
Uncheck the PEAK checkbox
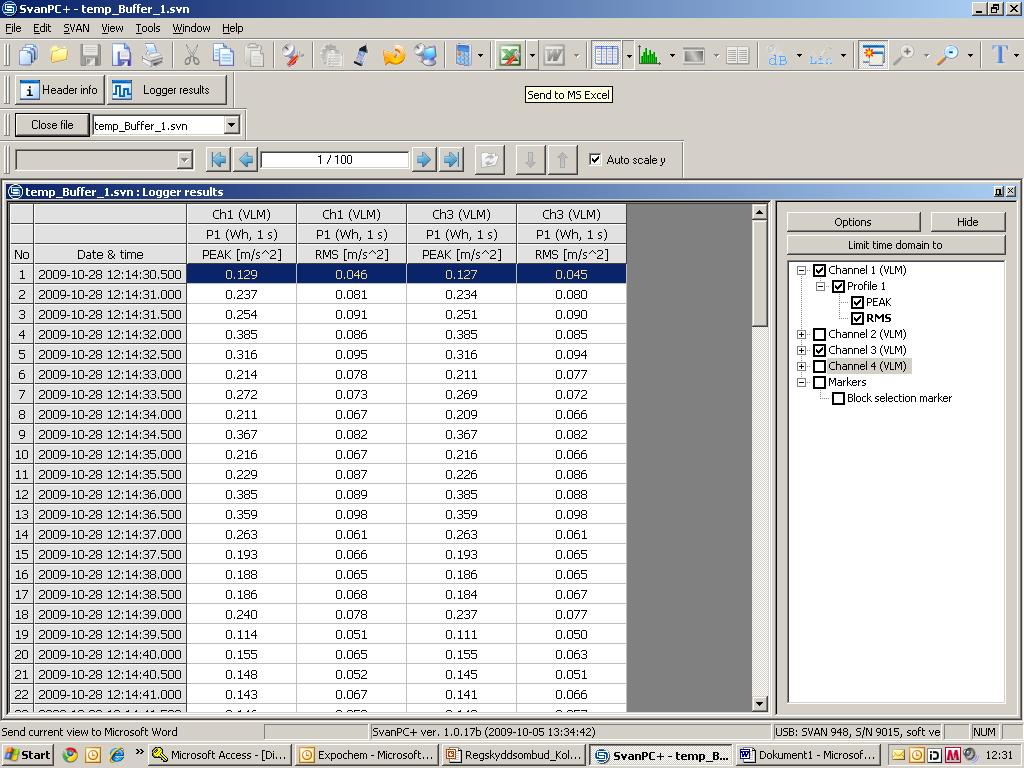857,302
